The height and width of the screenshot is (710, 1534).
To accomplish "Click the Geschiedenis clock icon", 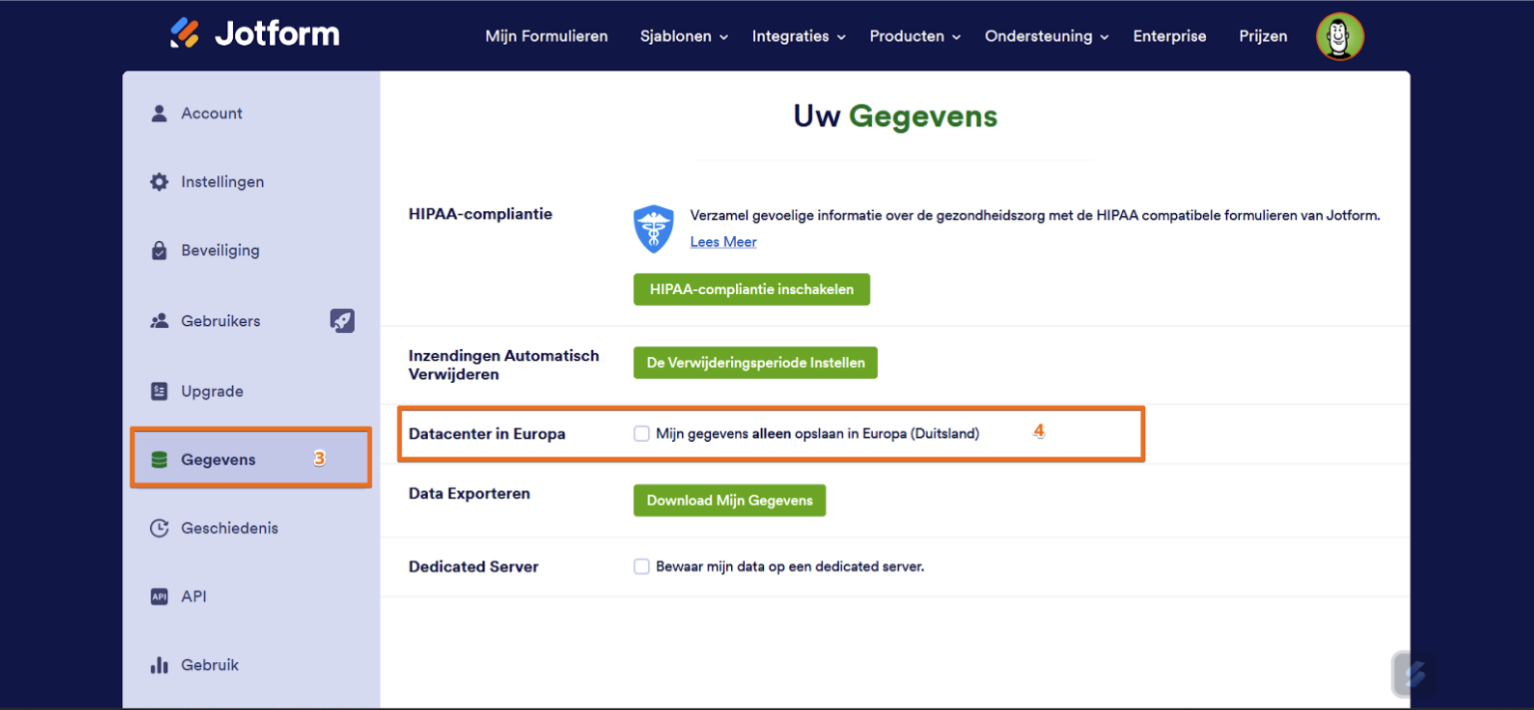I will click(x=159, y=528).
